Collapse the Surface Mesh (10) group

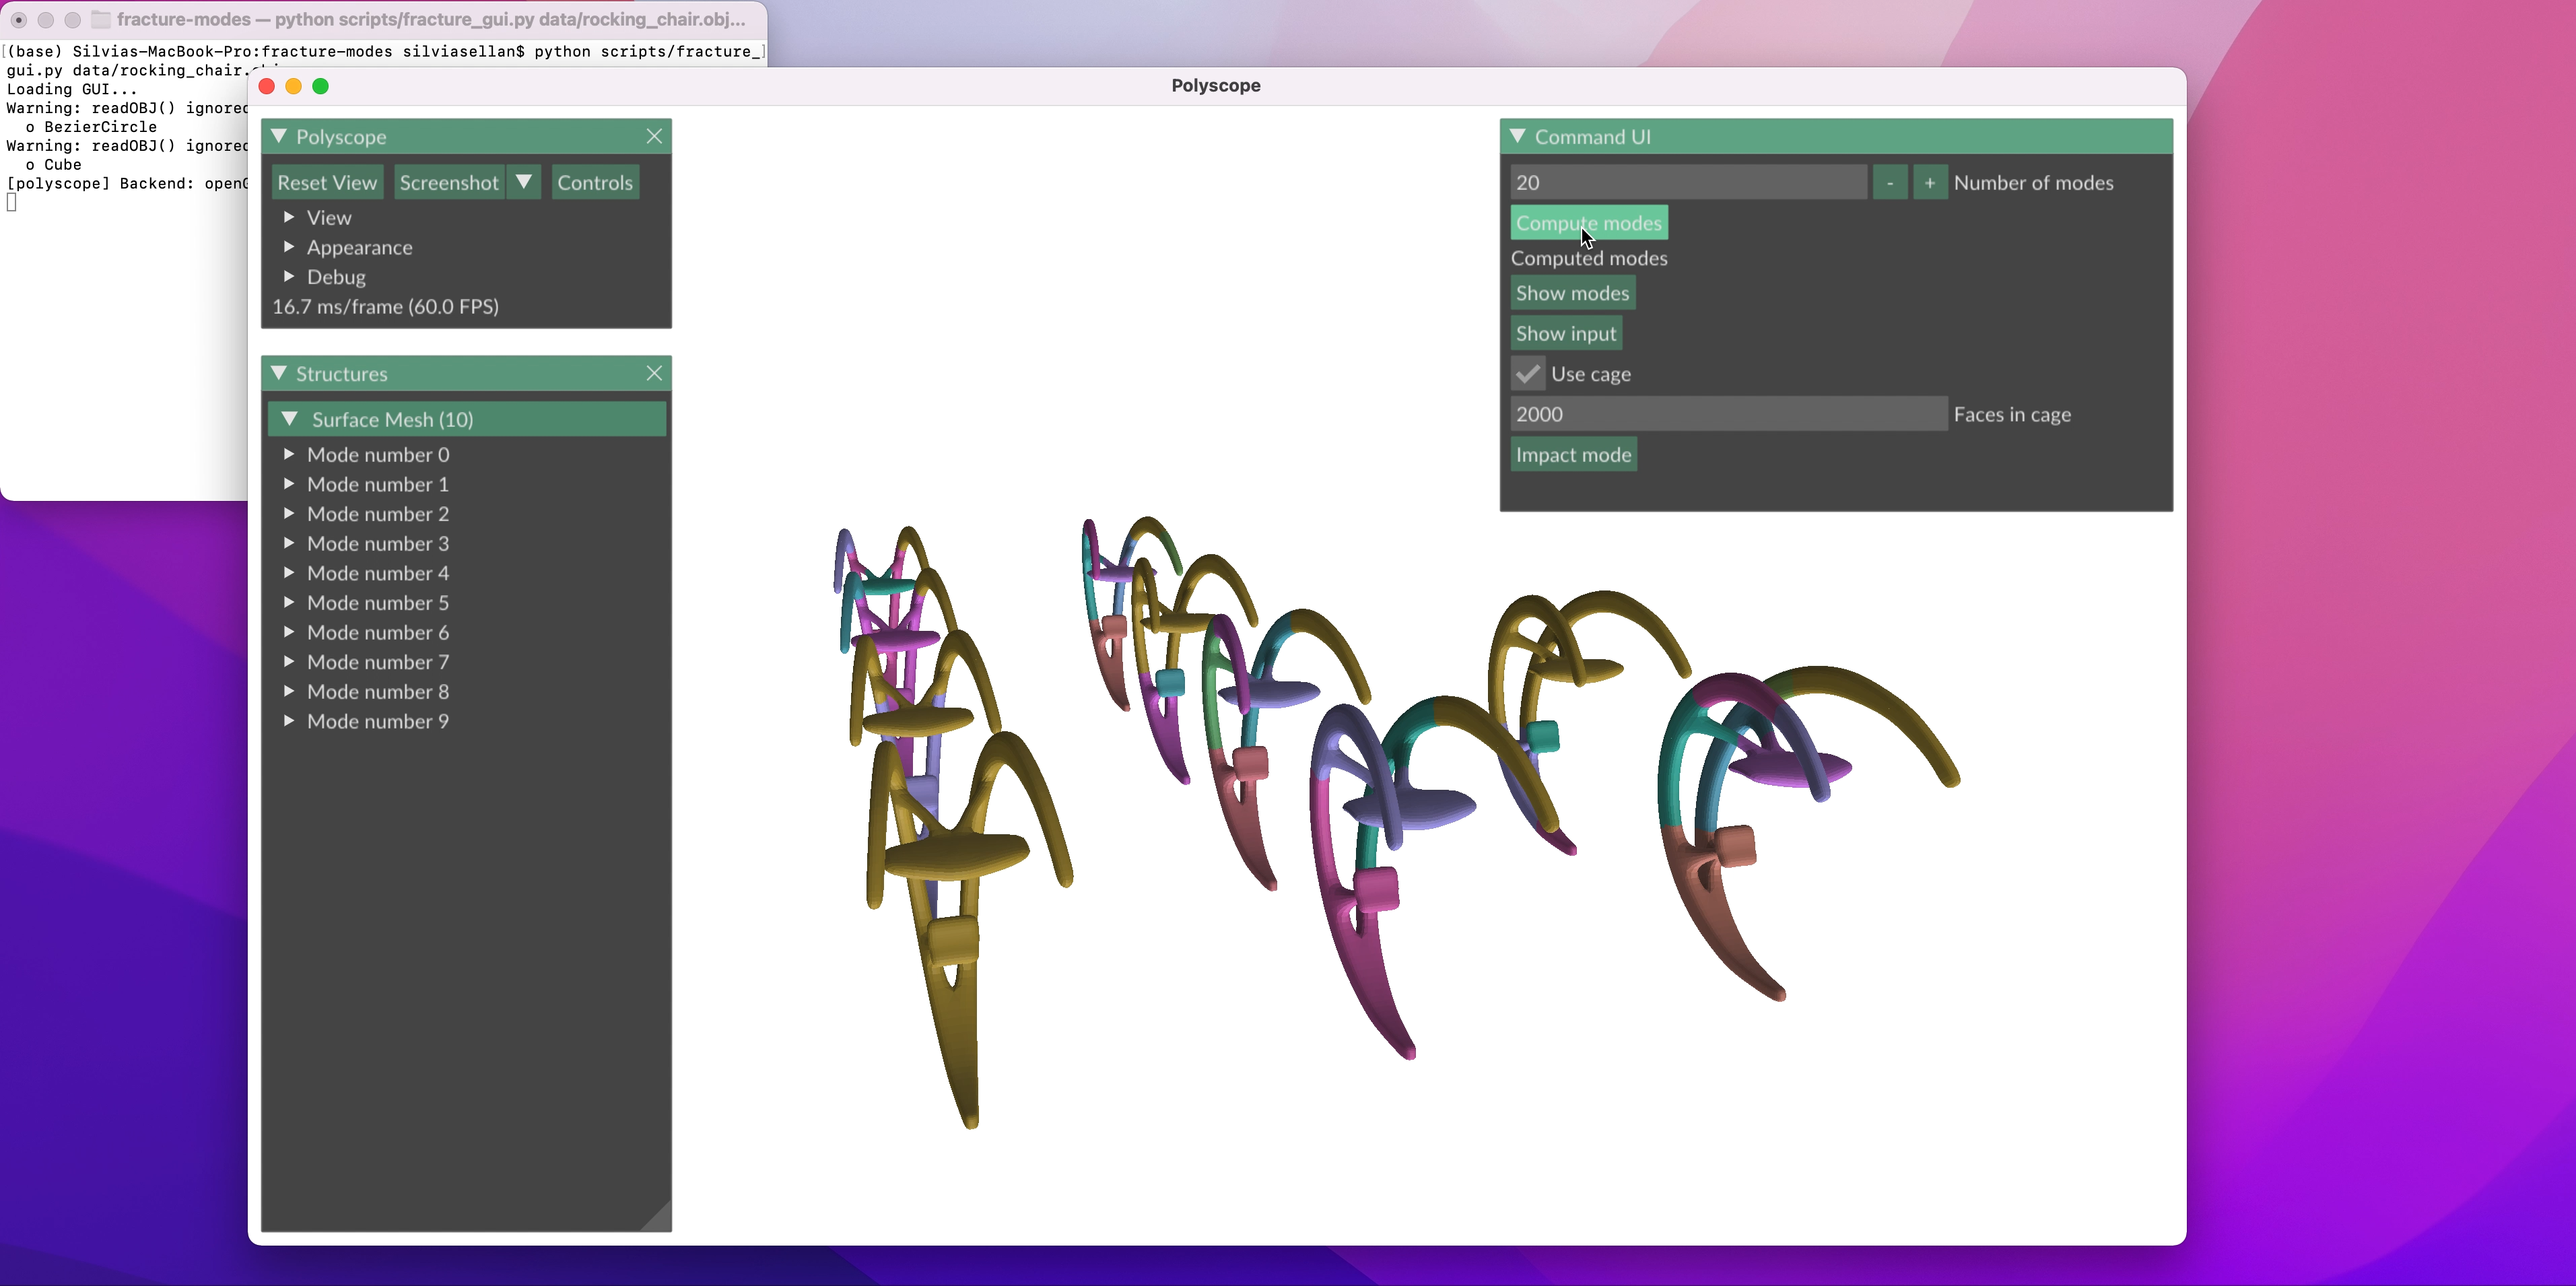290,419
